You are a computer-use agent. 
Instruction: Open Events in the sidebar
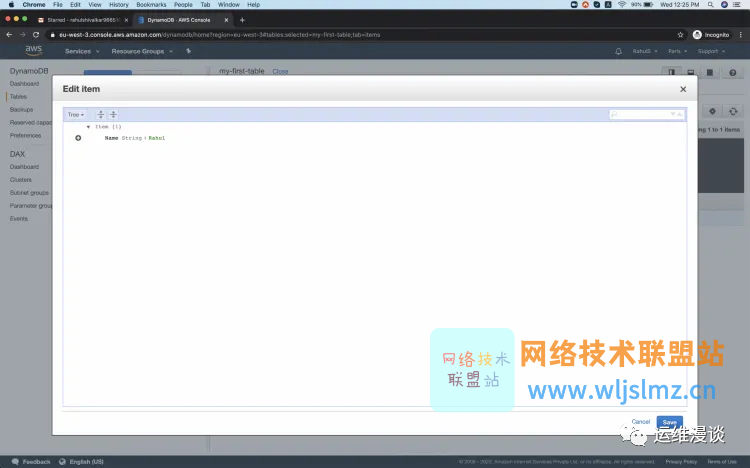coord(19,219)
